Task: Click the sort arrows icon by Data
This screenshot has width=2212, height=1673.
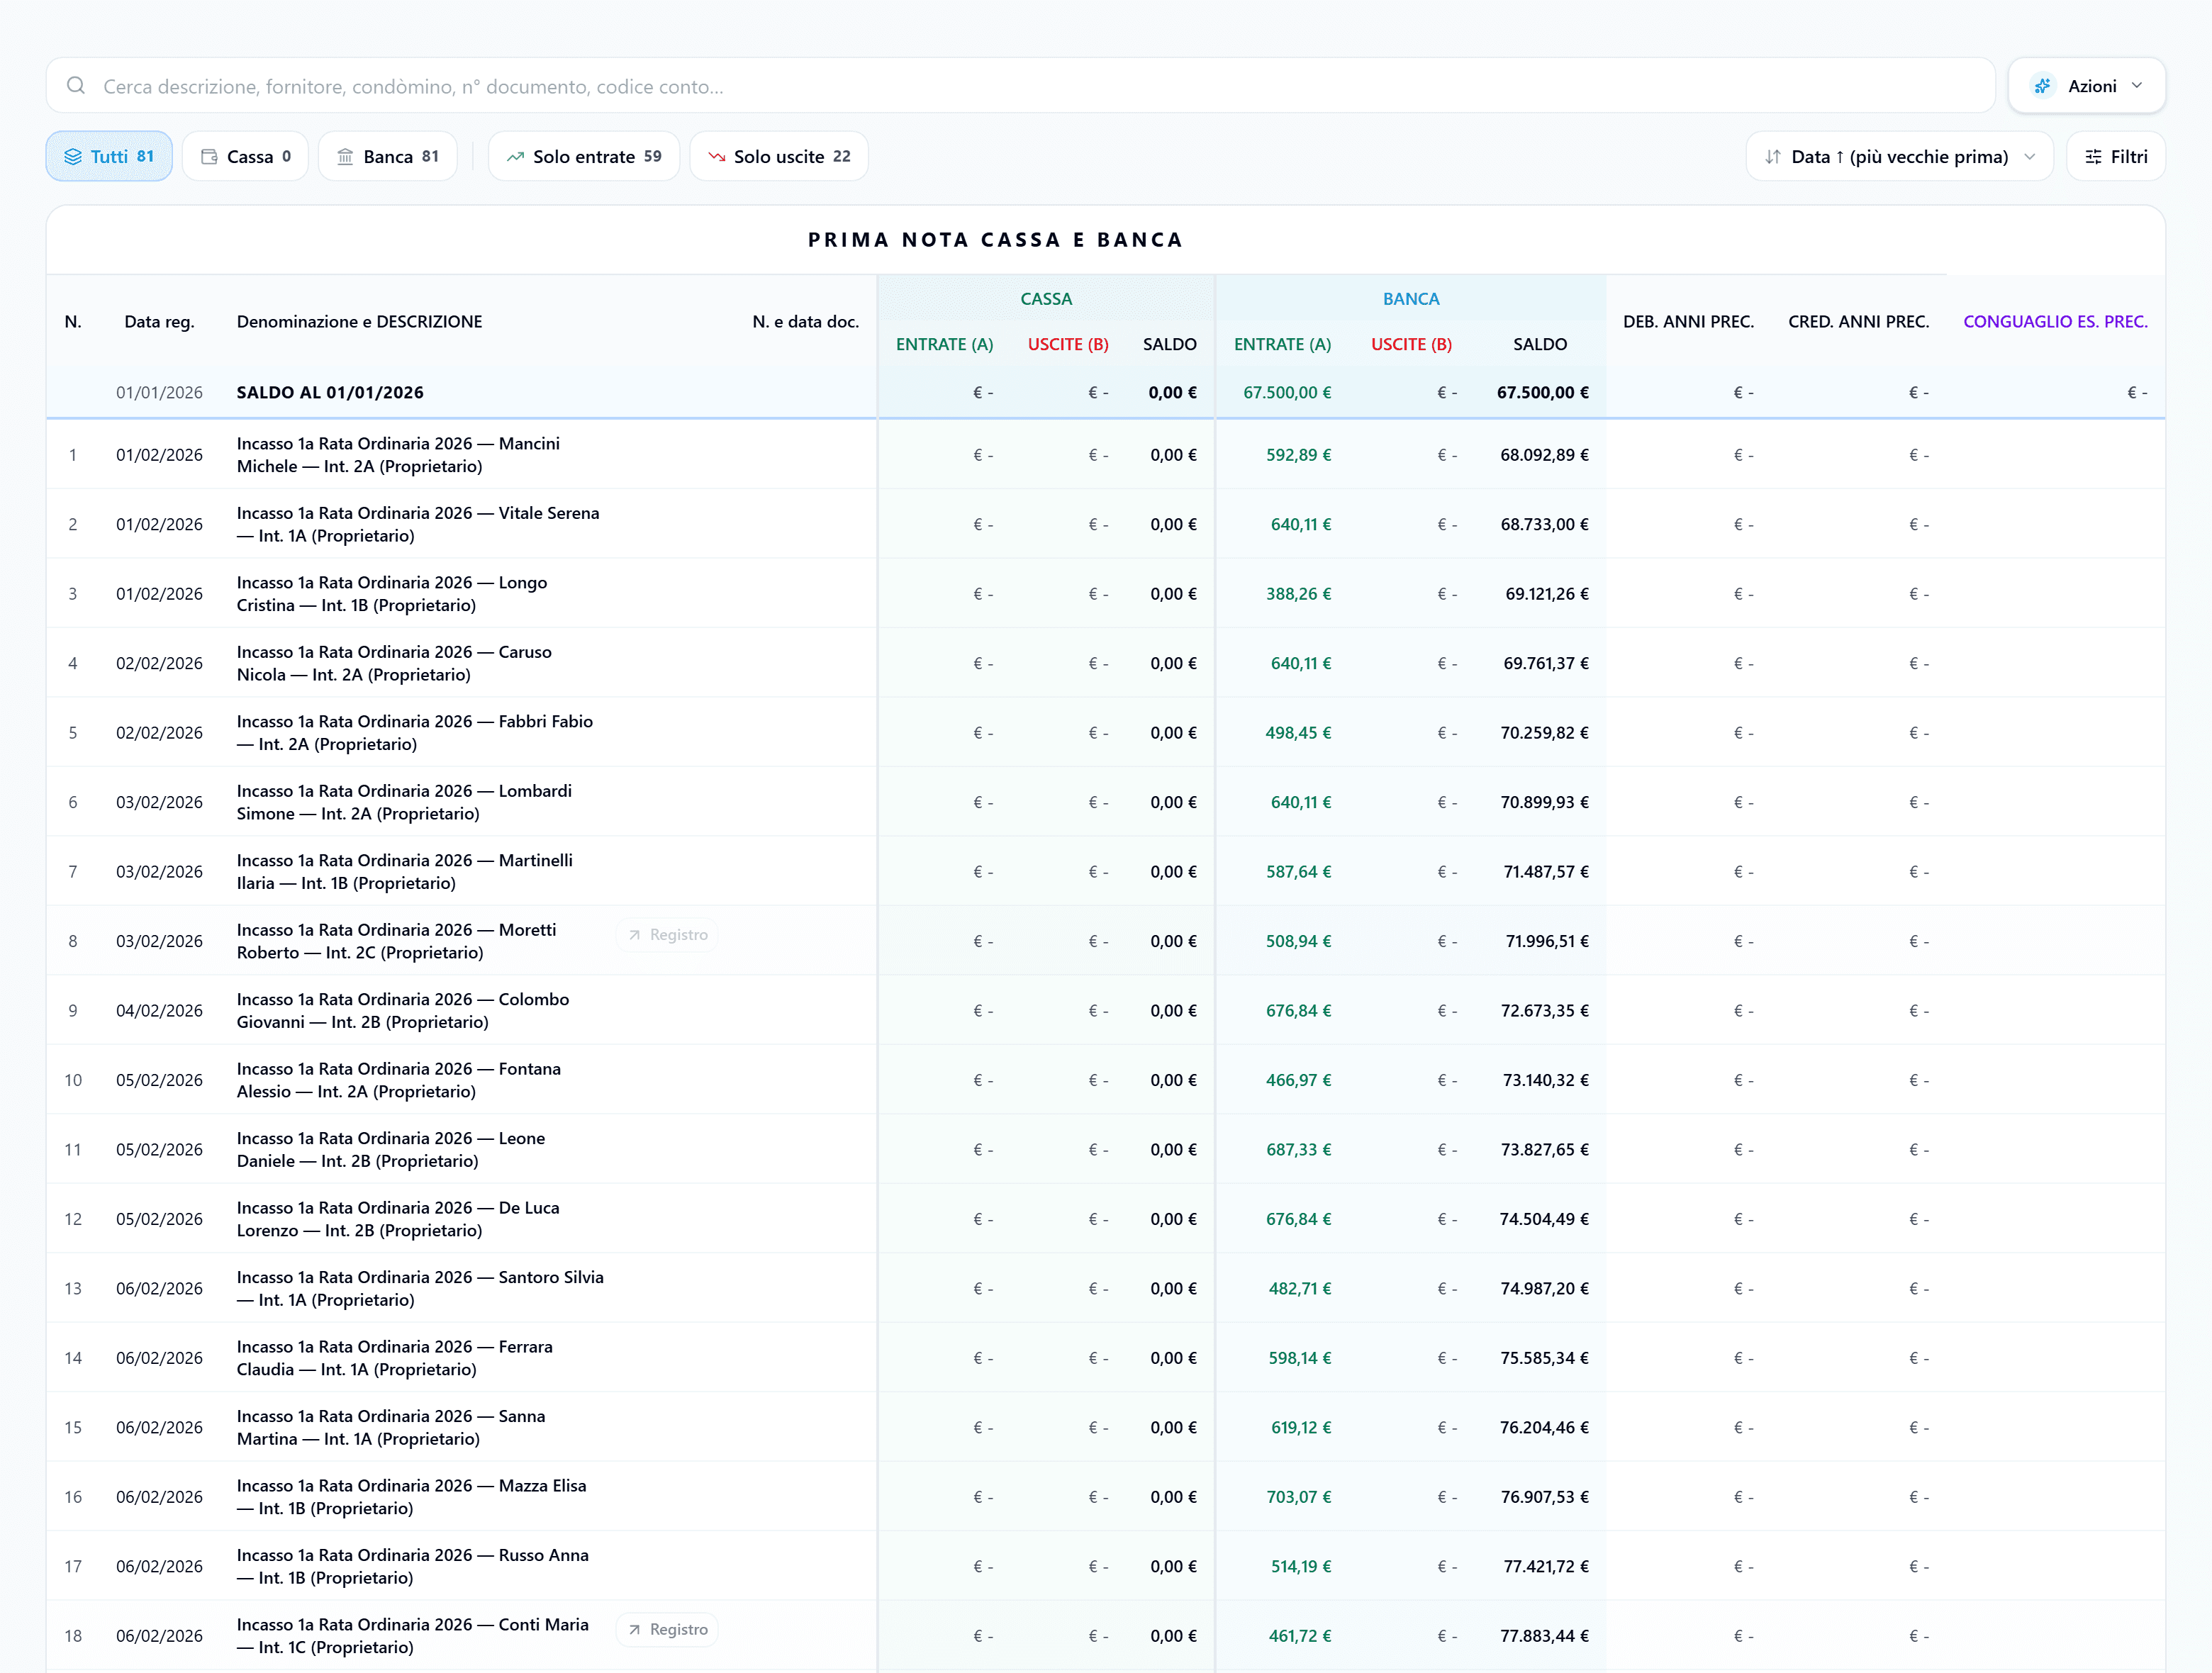Action: (x=1773, y=157)
